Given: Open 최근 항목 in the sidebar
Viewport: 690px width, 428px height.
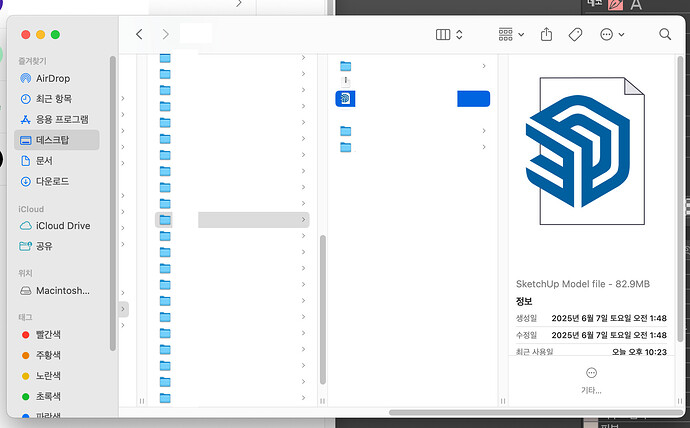Looking at the screenshot, I should tap(46, 99).
